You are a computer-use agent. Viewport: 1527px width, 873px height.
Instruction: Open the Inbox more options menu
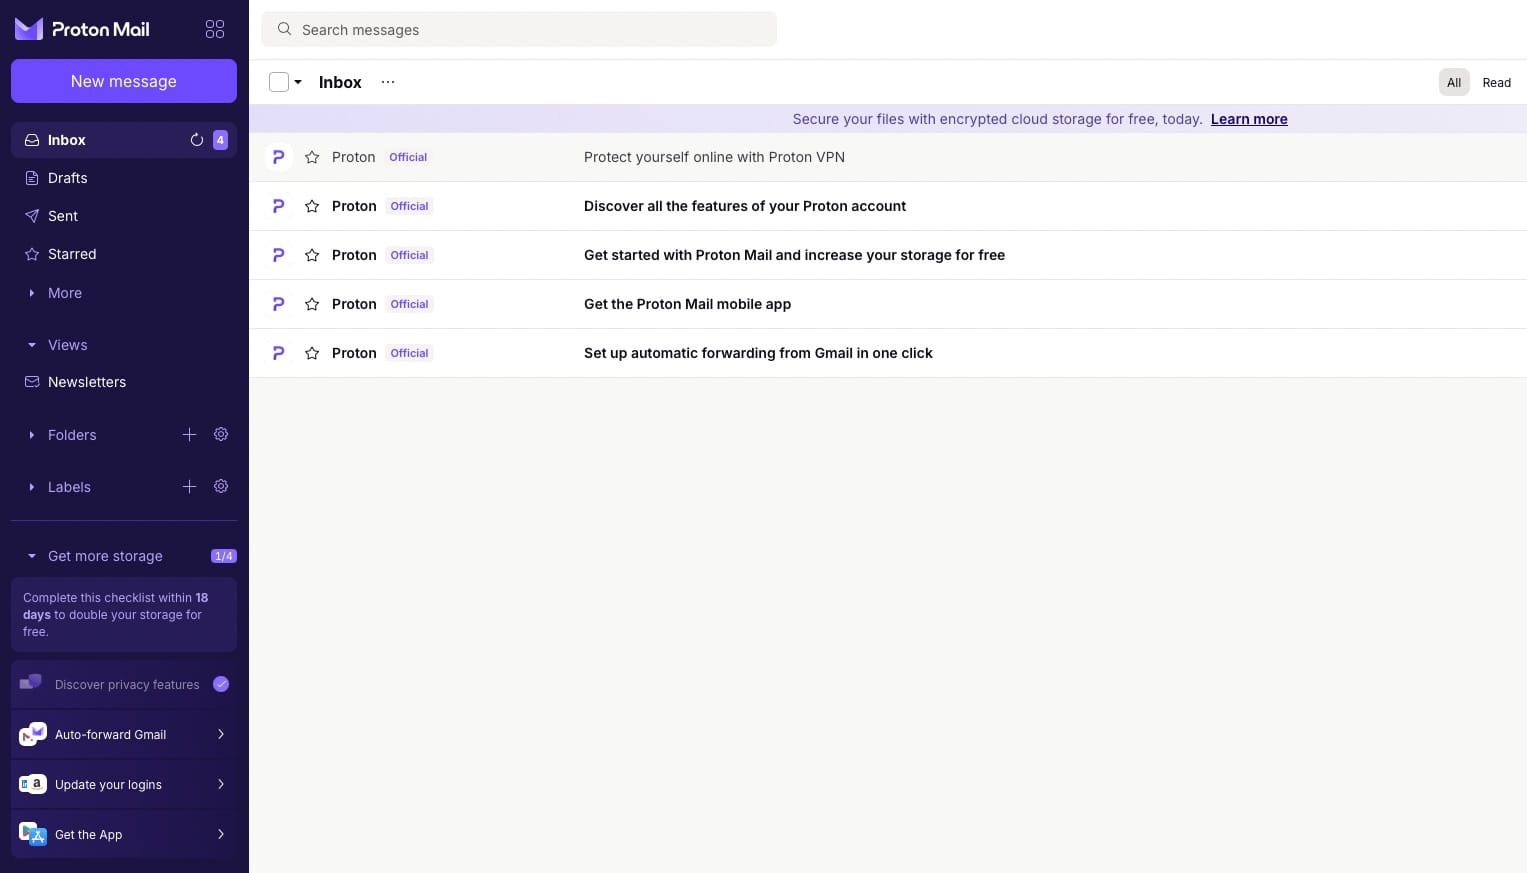[x=388, y=82]
